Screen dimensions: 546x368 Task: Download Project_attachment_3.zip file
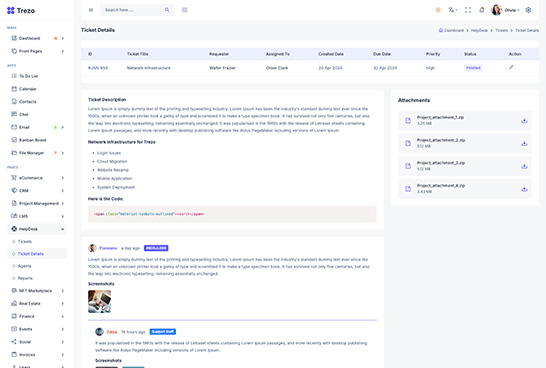[524, 166]
